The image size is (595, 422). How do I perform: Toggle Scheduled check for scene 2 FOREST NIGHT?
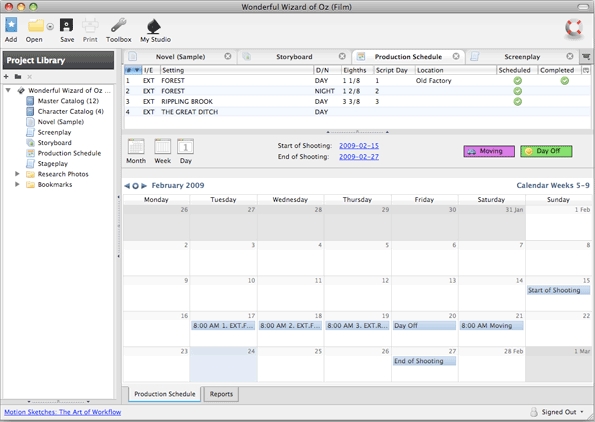point(517,91)
